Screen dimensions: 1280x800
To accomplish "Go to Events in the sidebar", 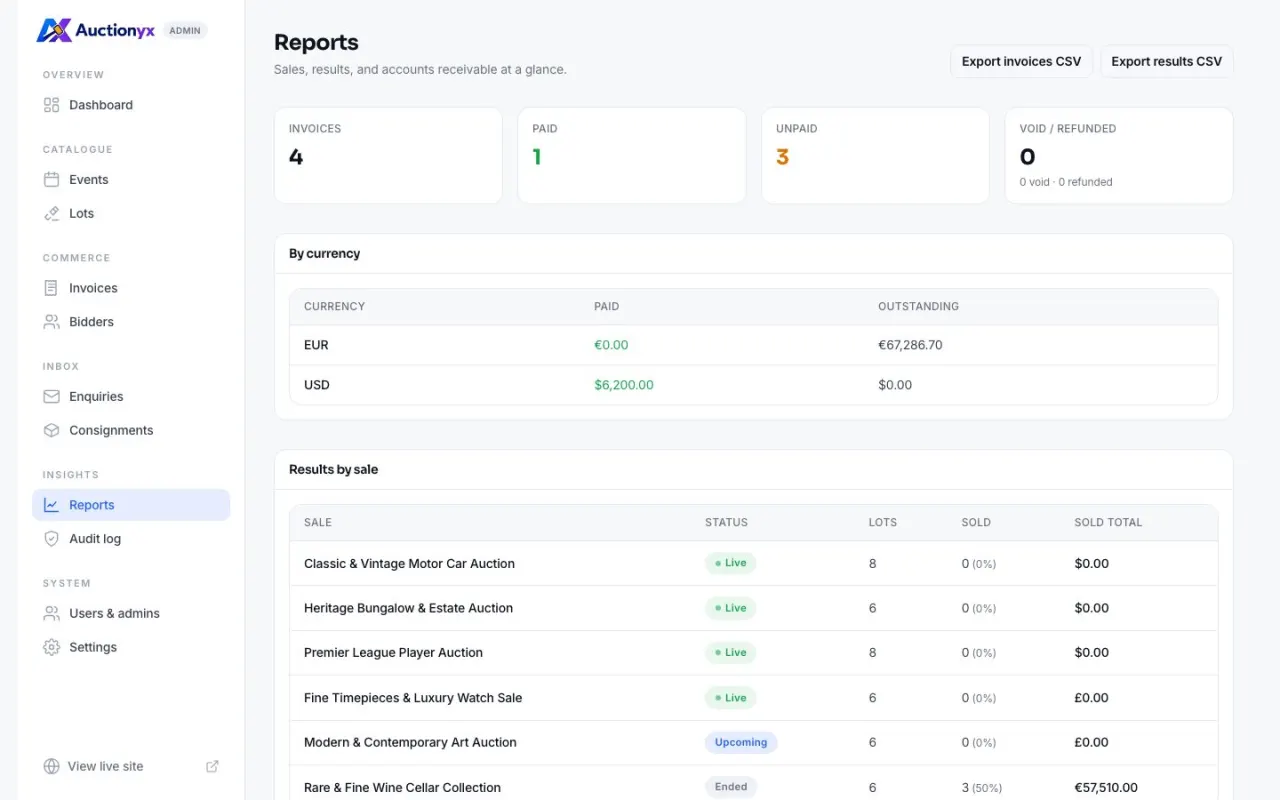I will (x=131, y=180).
